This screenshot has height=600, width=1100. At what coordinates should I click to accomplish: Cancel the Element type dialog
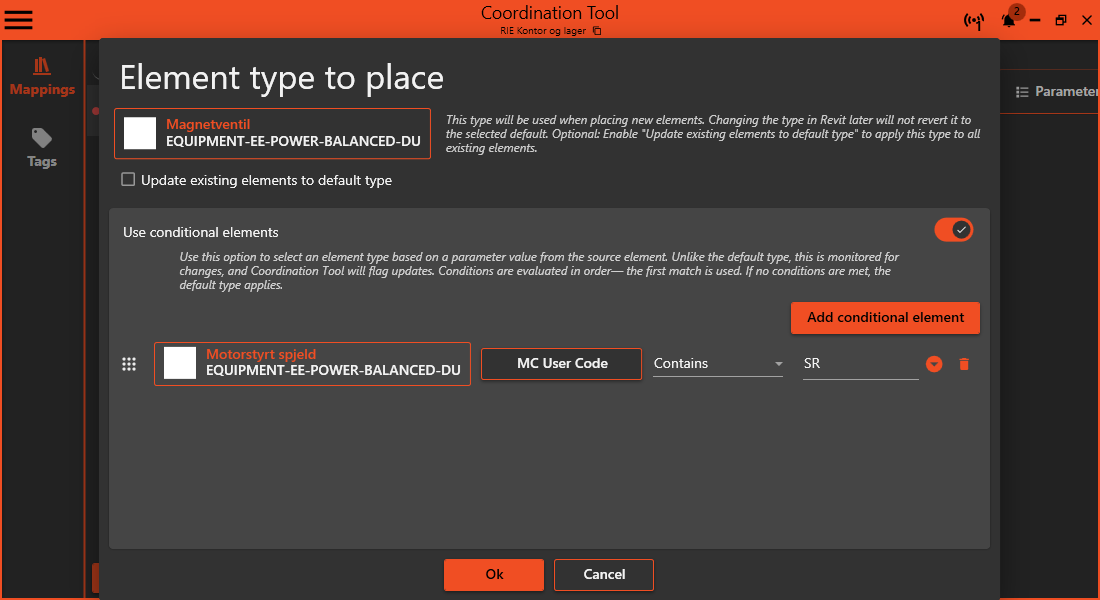coord(603,575)
